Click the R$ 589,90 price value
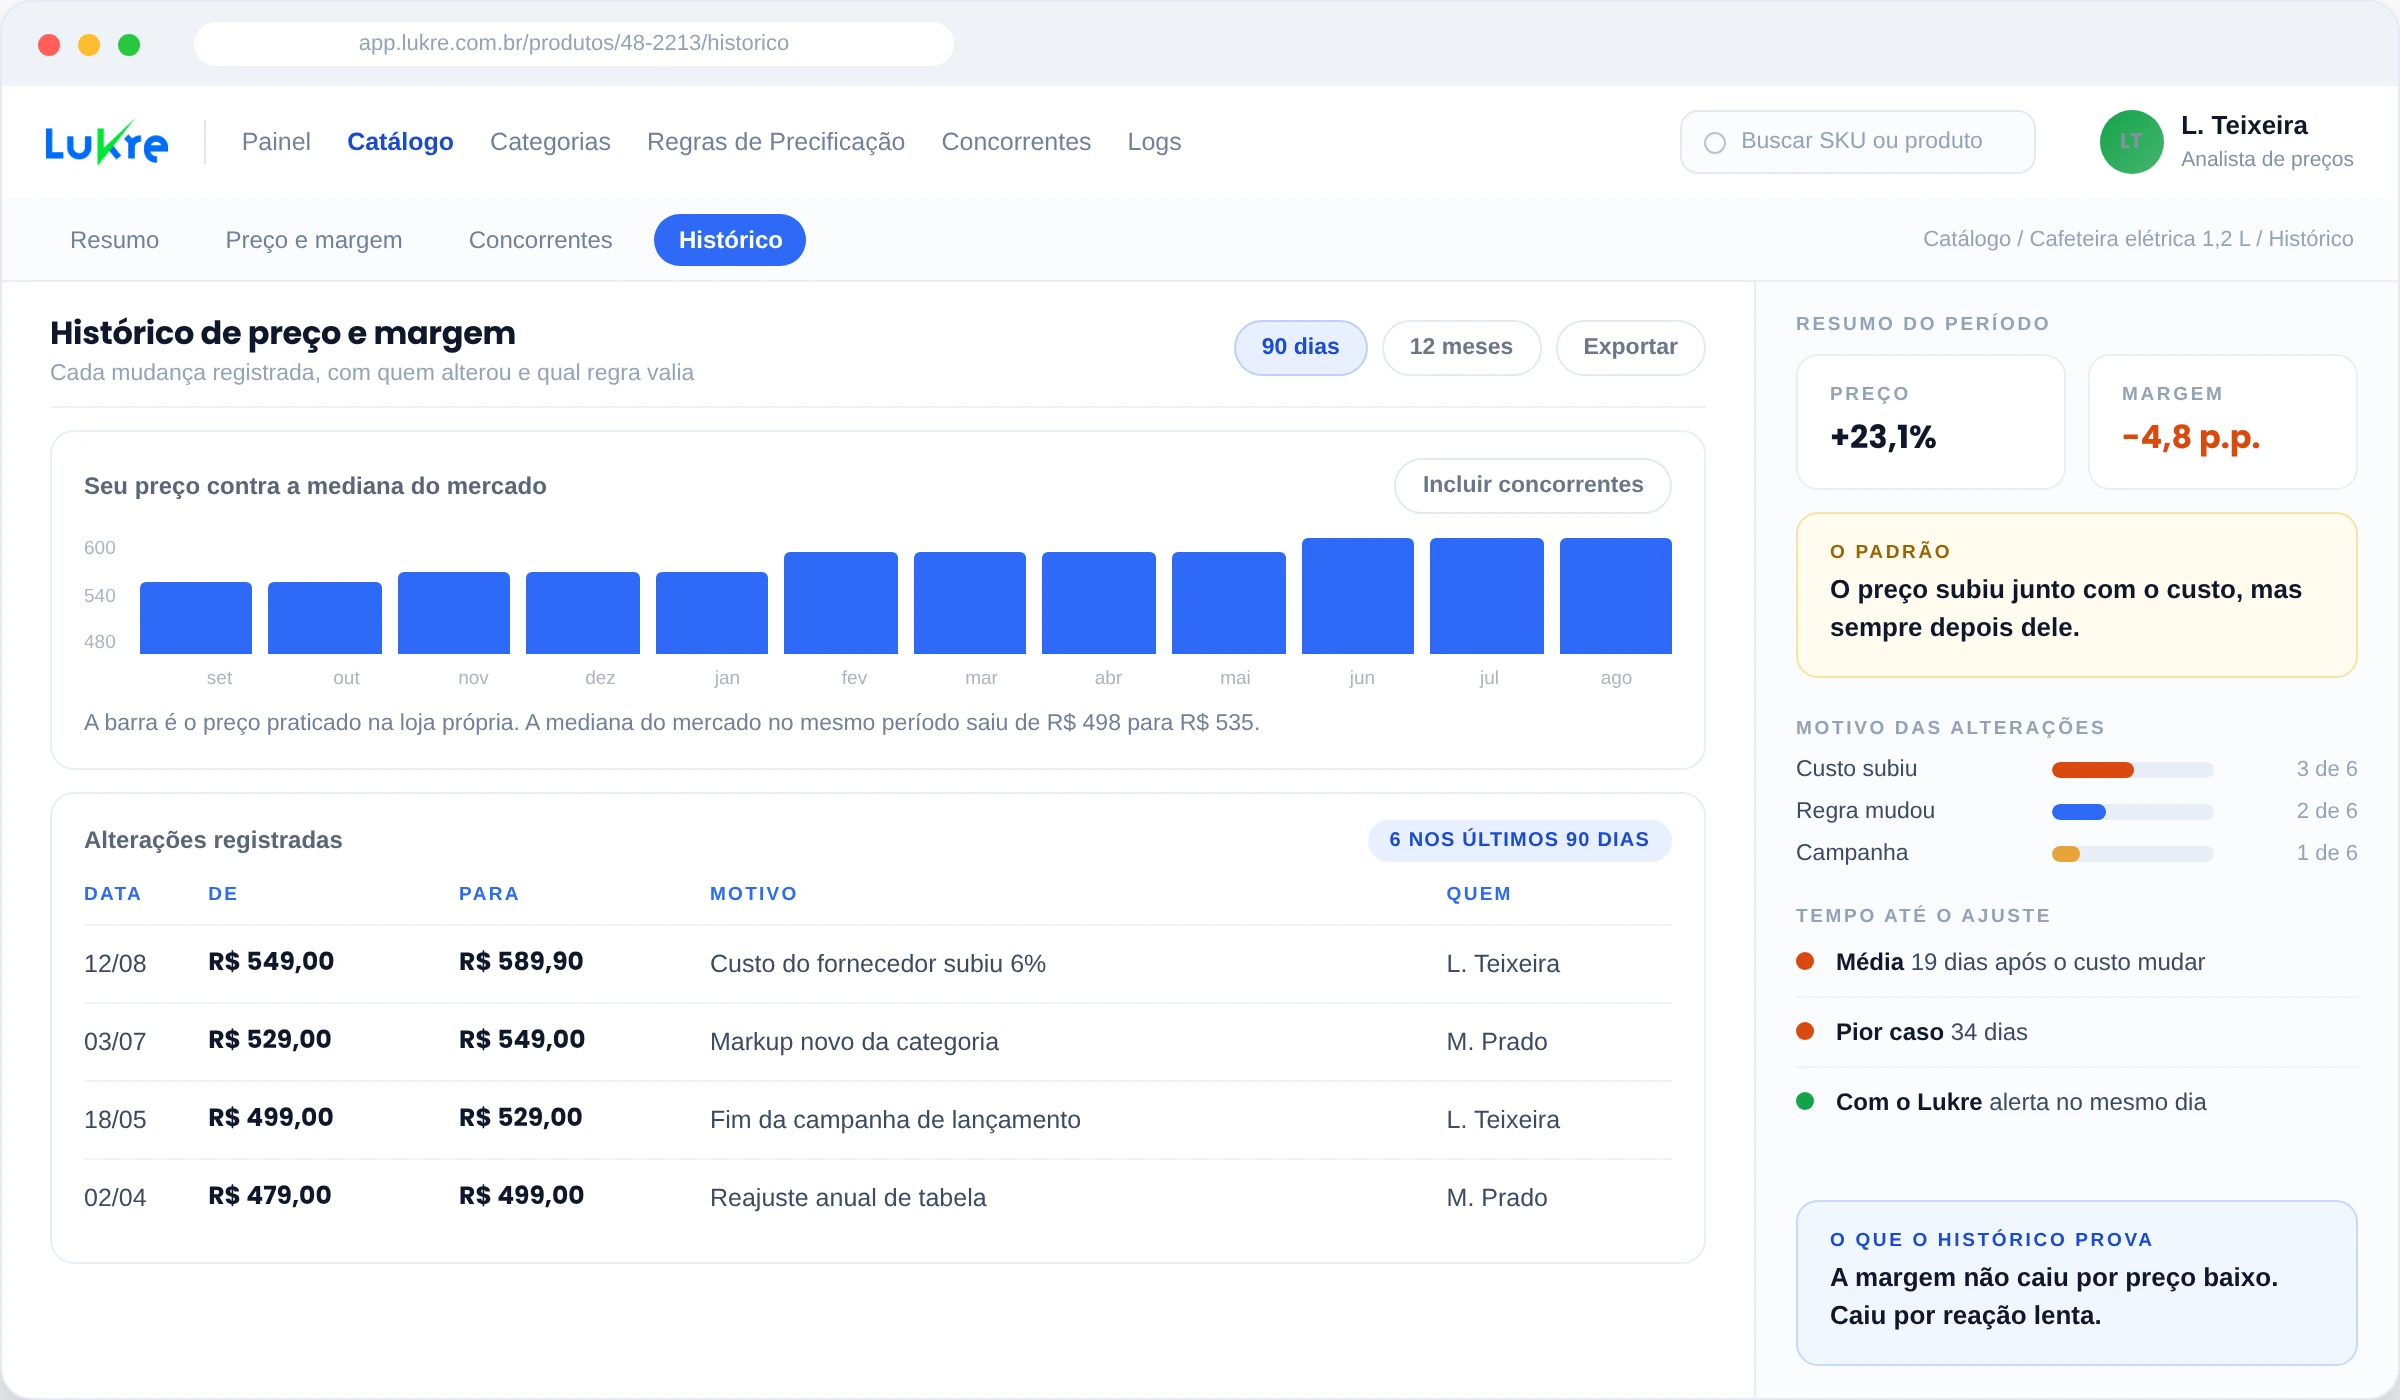Viewport: 2400px width, 1400px height. tap(521, 962)
